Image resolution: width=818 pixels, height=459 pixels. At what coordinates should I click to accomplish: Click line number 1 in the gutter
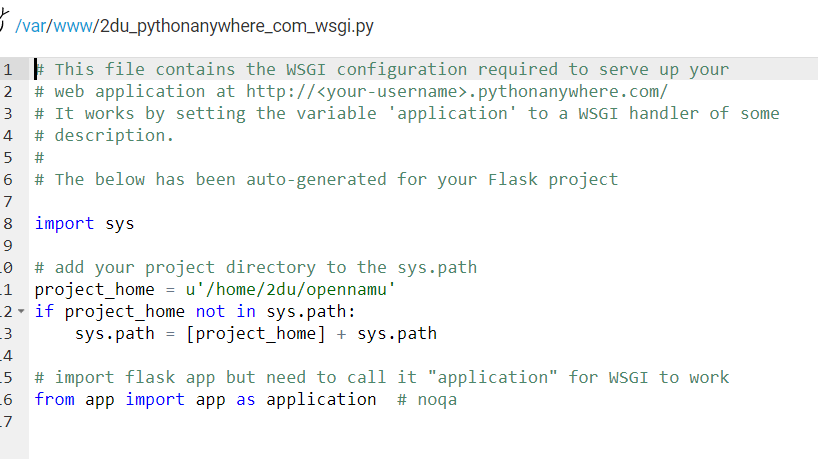coord(8,70)
